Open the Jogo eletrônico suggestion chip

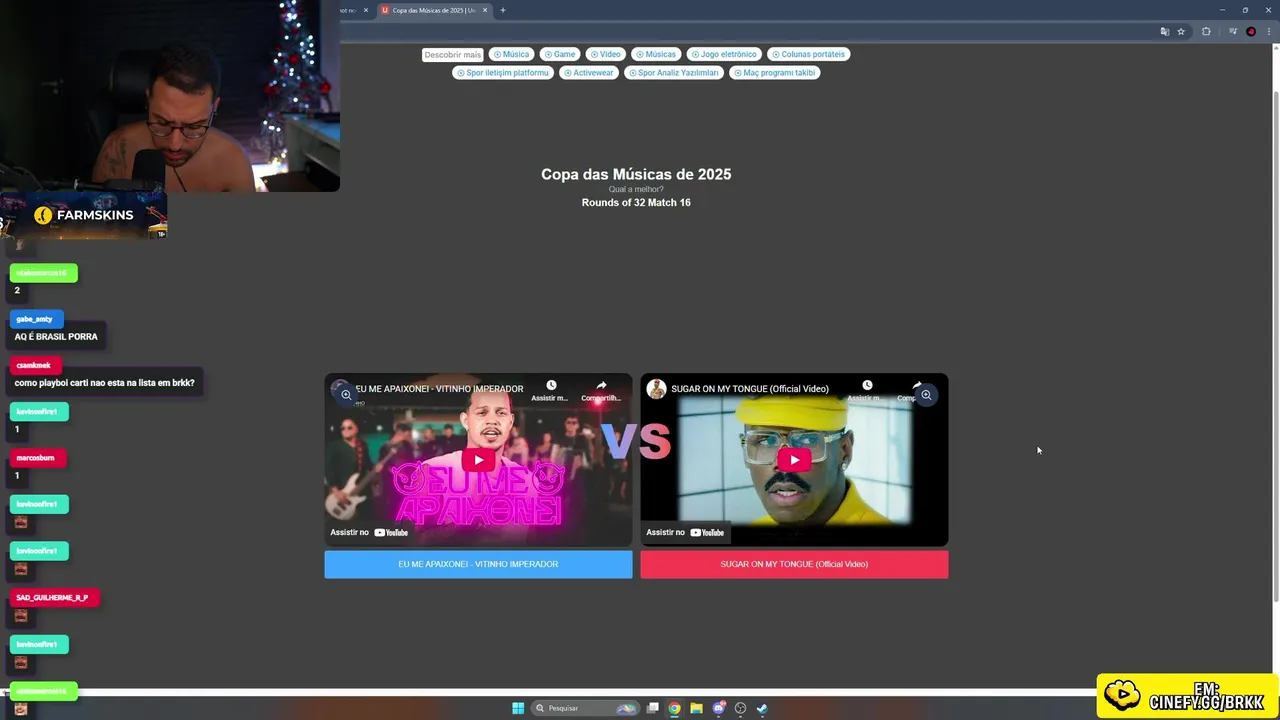point(724,54)
